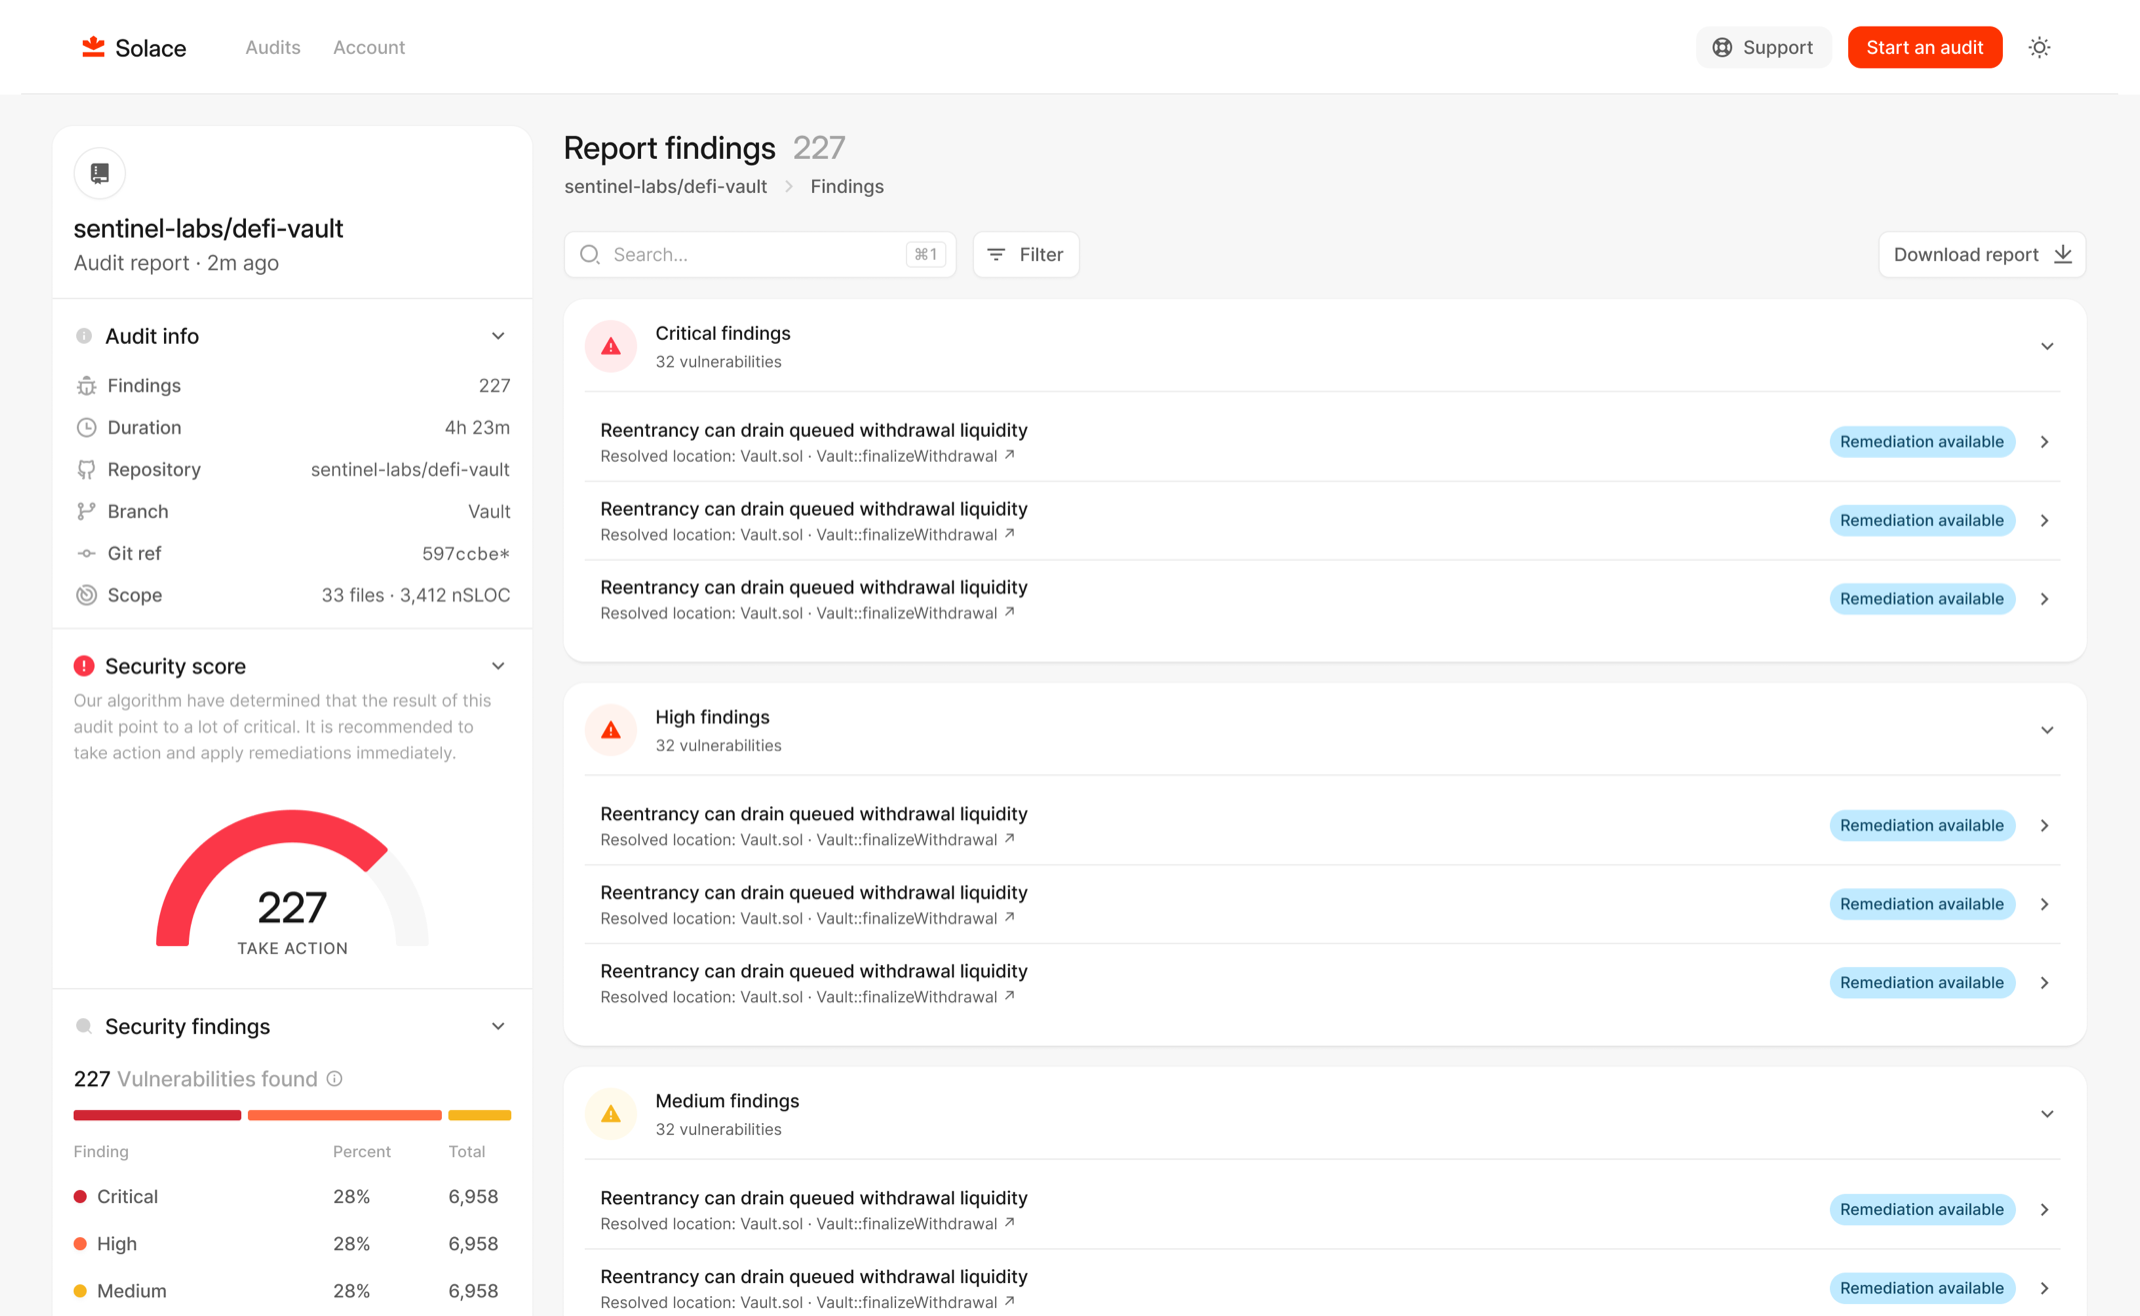Click the magnifier icon in the search box
The width and height of the screenshot is (2140, 1316).
pos(590,254)
